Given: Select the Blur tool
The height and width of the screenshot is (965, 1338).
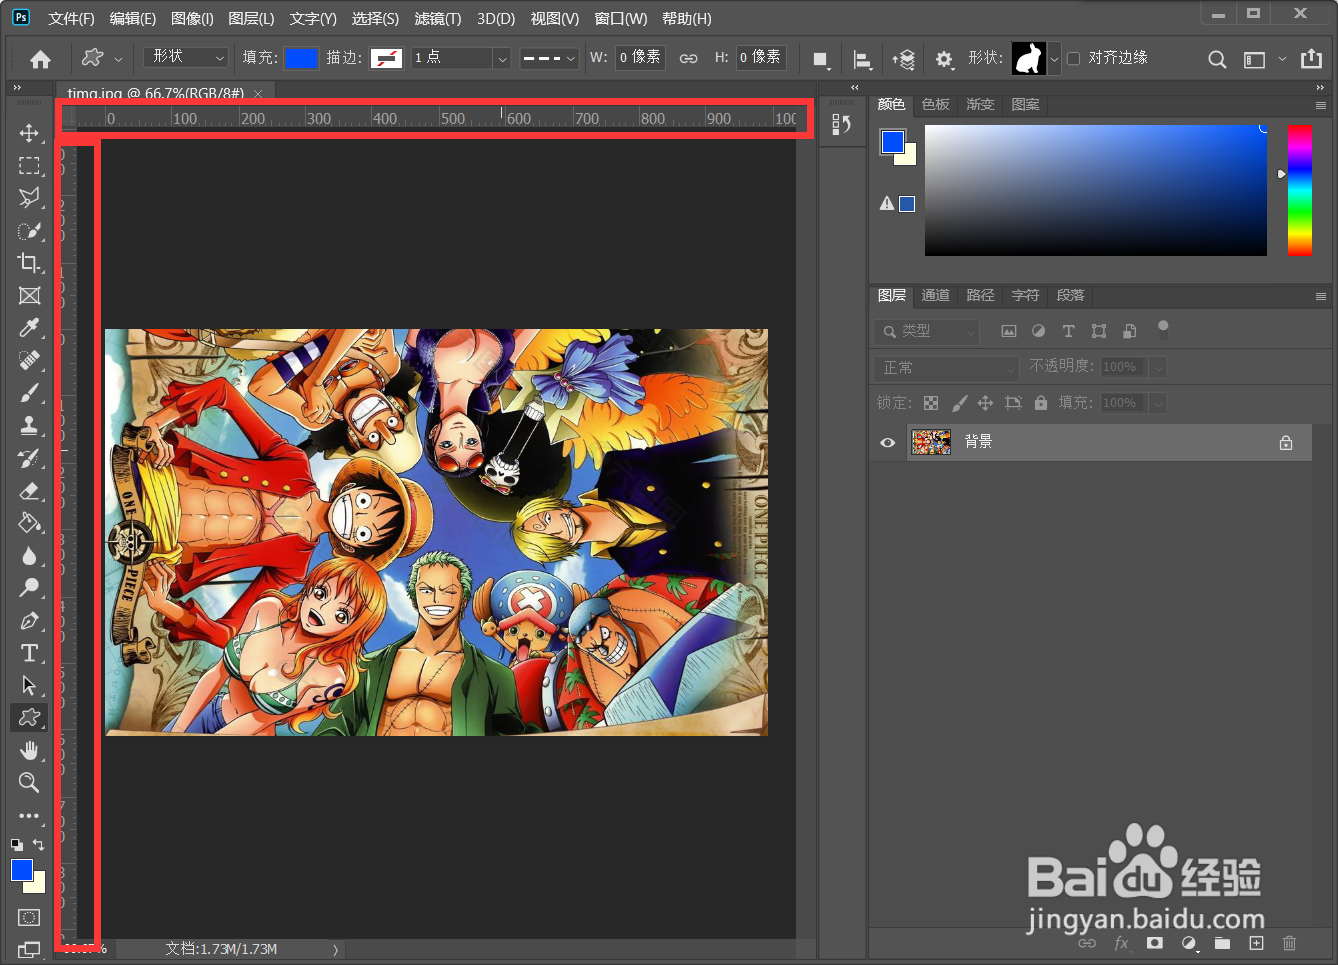Looking at the screenshot, I should point(29,556).
